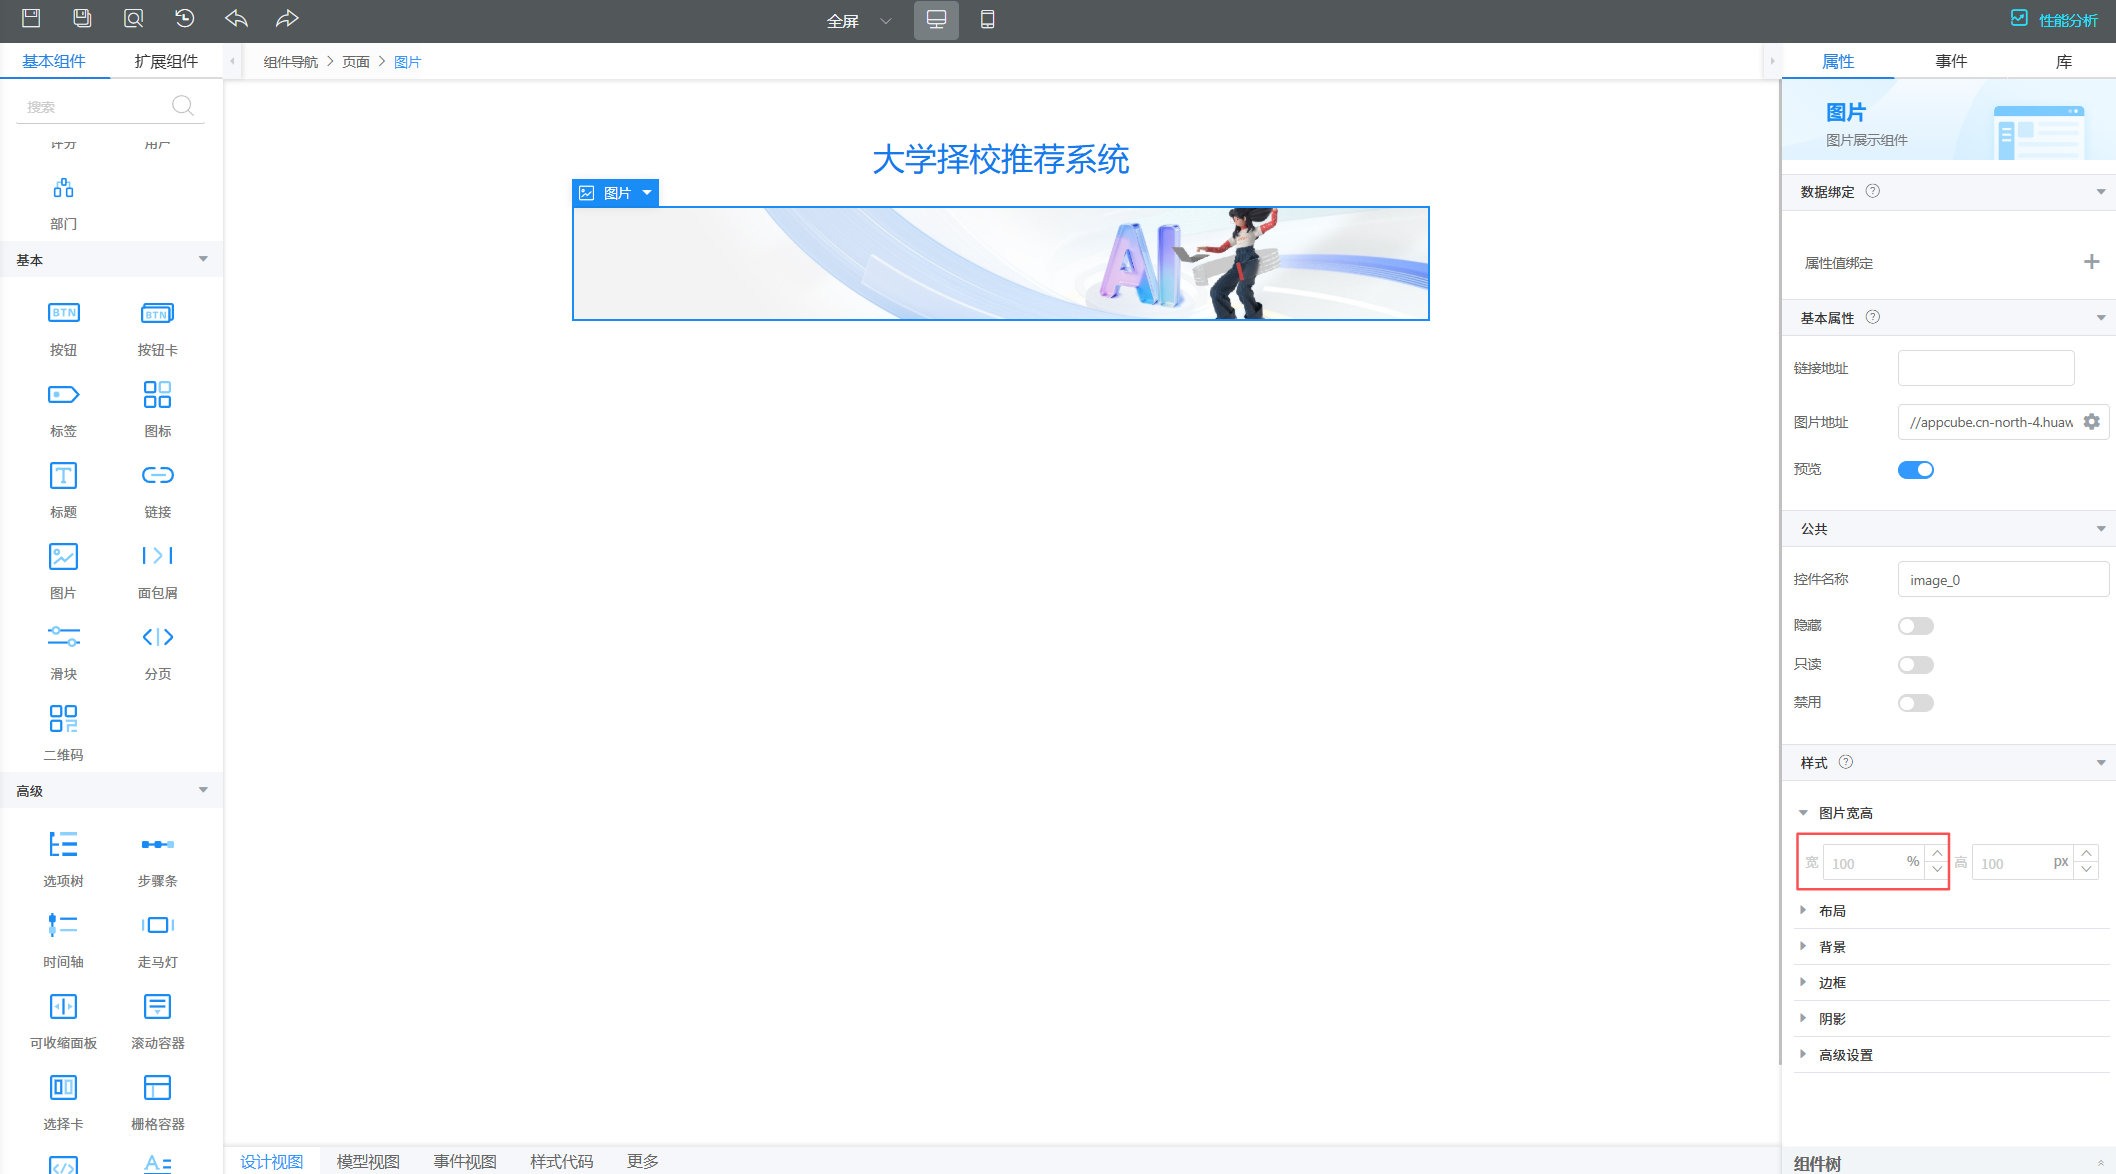Click performance analysis (性能分析) button

[2056, 20]
